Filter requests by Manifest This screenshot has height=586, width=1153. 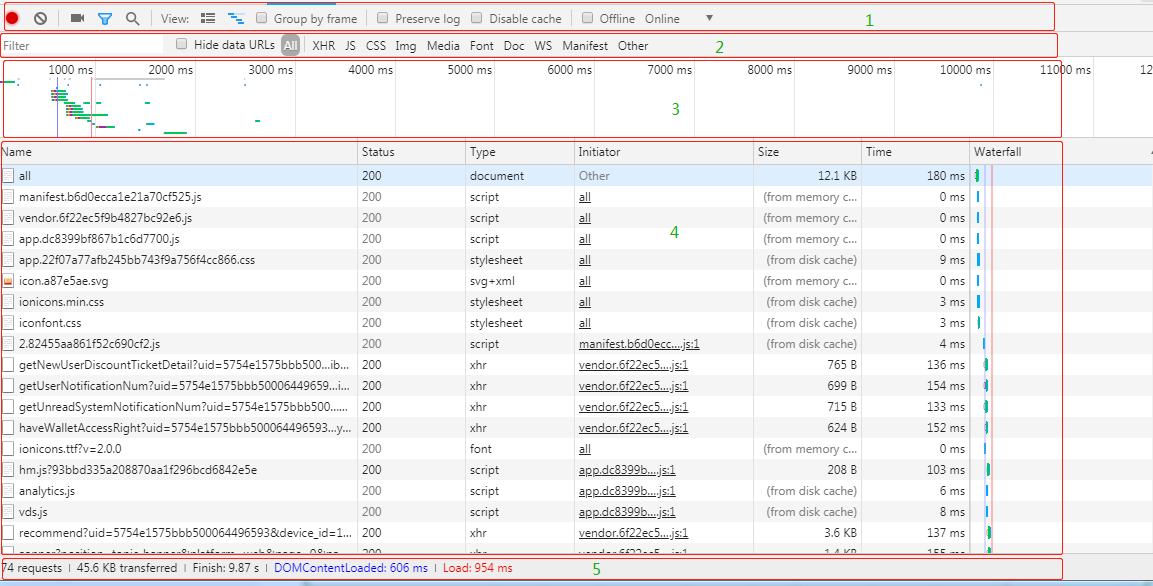[x=585, y=46]
